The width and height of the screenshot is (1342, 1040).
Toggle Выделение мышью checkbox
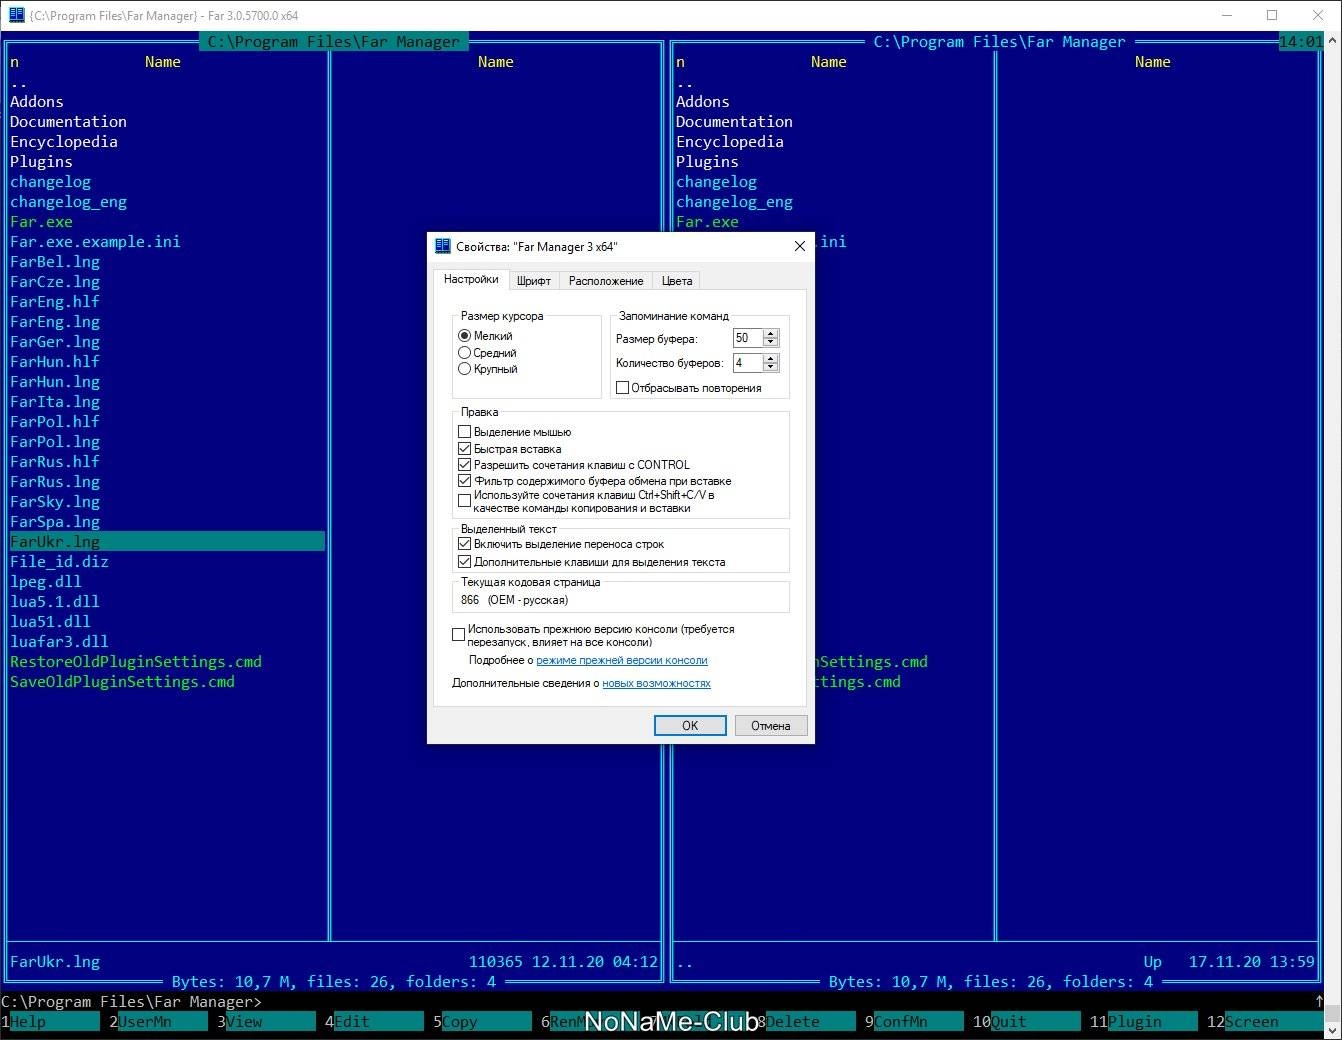click(x=464, y=432)
